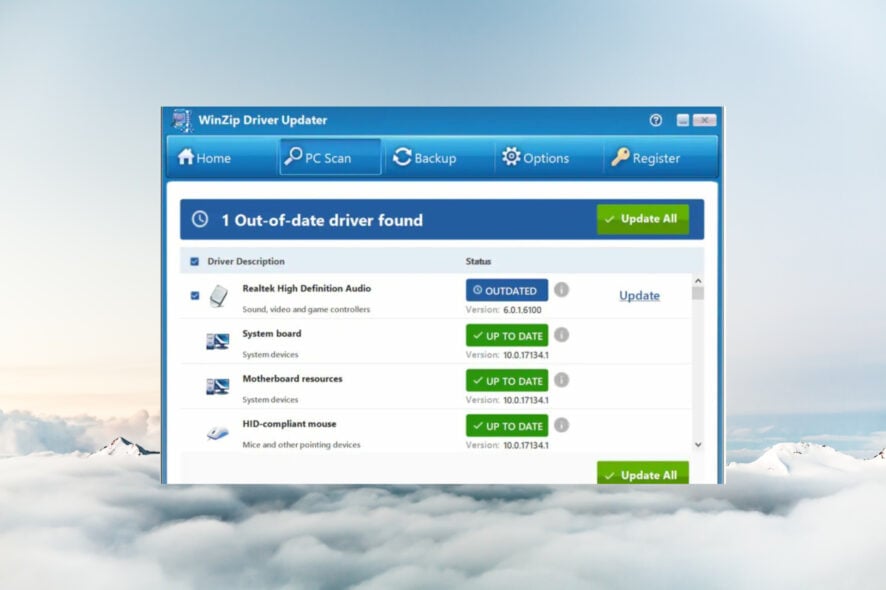Show info for Realtek High Definition Audio

(x=561, y=289)
